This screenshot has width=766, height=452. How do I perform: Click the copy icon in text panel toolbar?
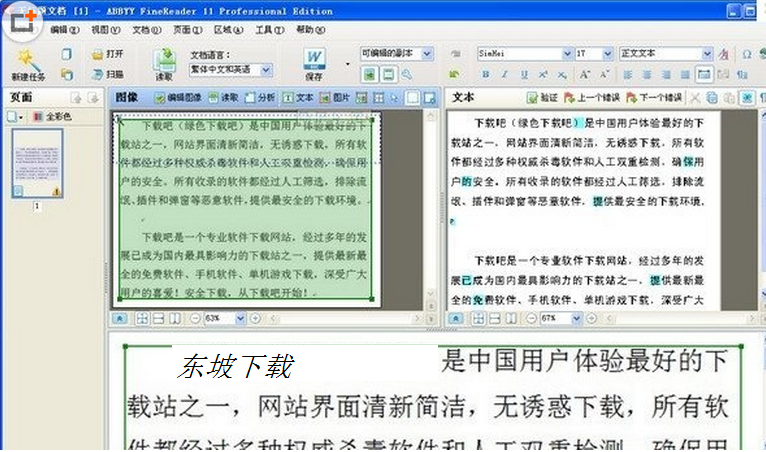(712, 98)
